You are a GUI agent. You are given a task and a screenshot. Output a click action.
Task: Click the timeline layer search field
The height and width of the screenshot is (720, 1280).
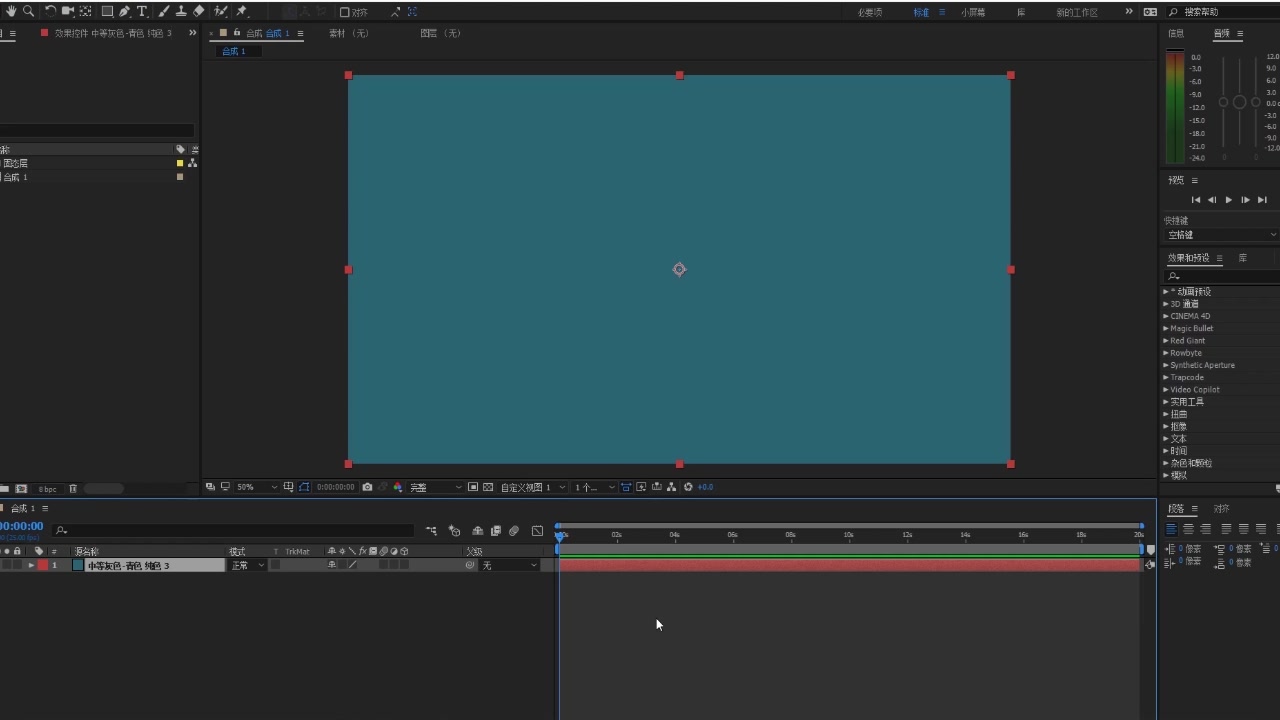(x=233, y=530)
